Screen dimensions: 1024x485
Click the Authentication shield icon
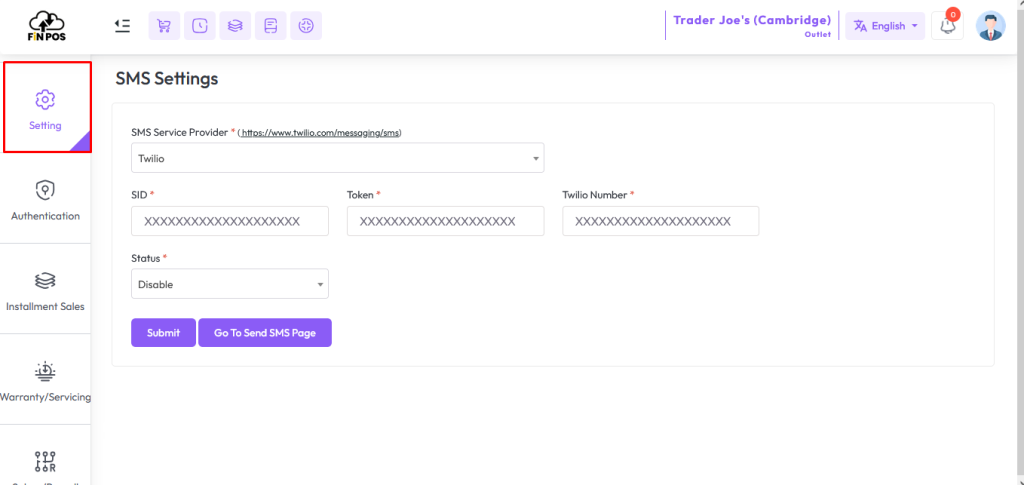click(x=45, y=190)
